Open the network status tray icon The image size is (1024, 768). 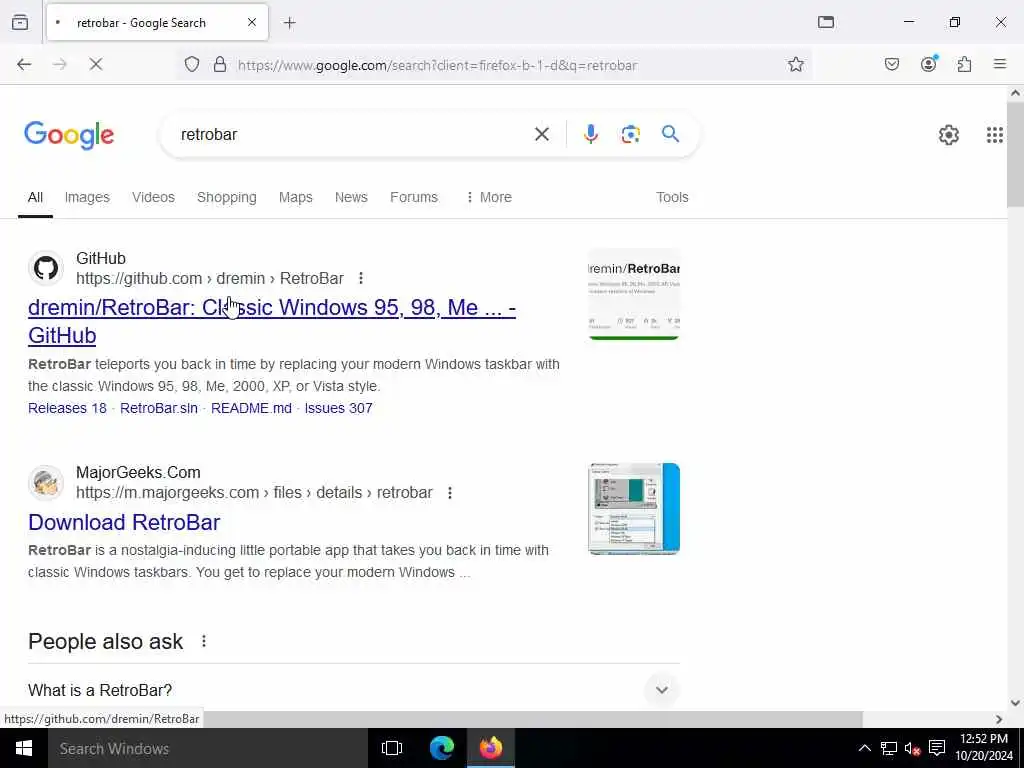tap(888, 748)
